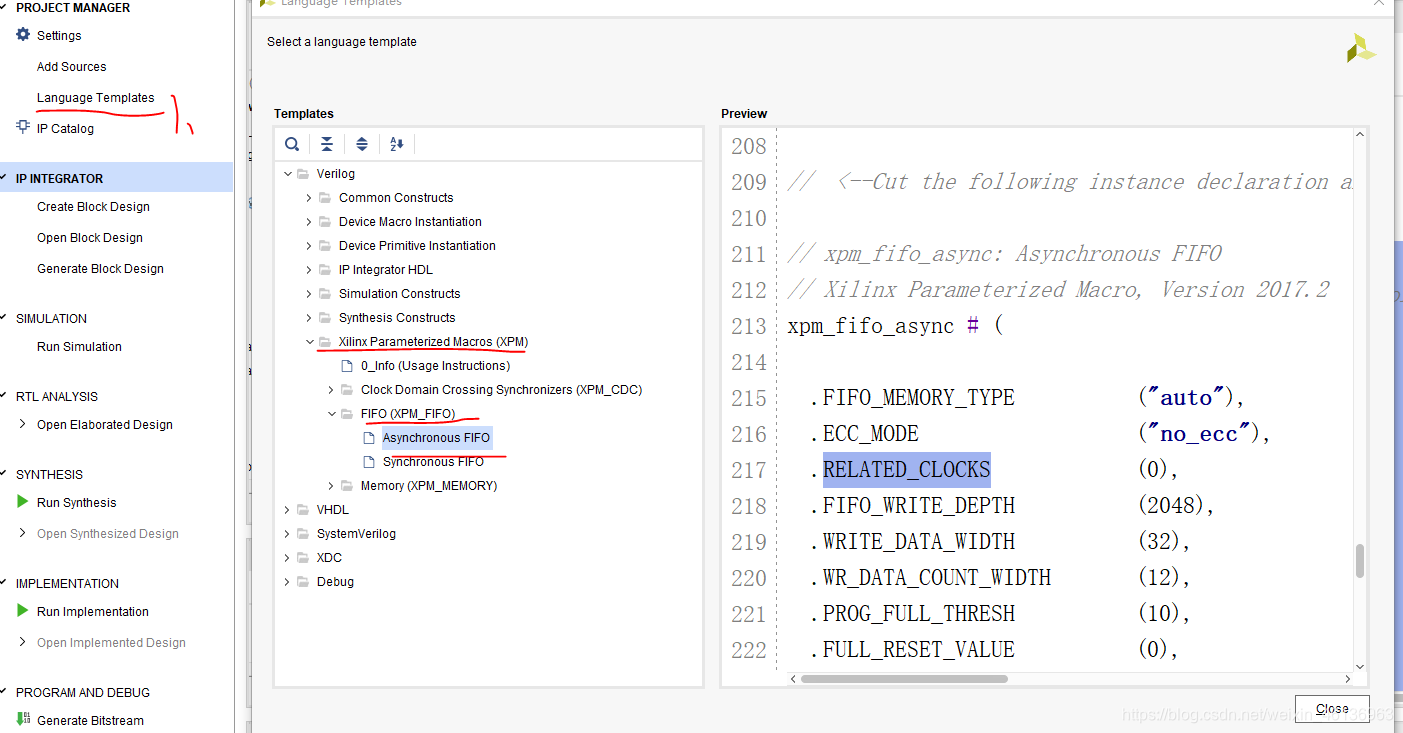Expand Open Elaborated Design in RTL Analysis

pos(23,424)
